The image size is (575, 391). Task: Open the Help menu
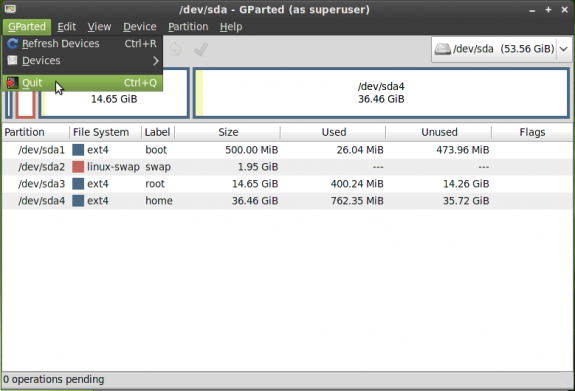(231, 27)
